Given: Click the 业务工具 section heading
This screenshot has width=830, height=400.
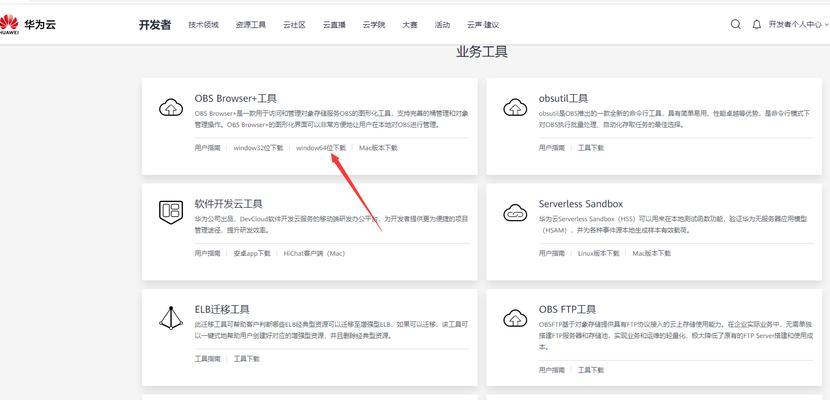Looking at the screenshot, I should tap(482, 52).
